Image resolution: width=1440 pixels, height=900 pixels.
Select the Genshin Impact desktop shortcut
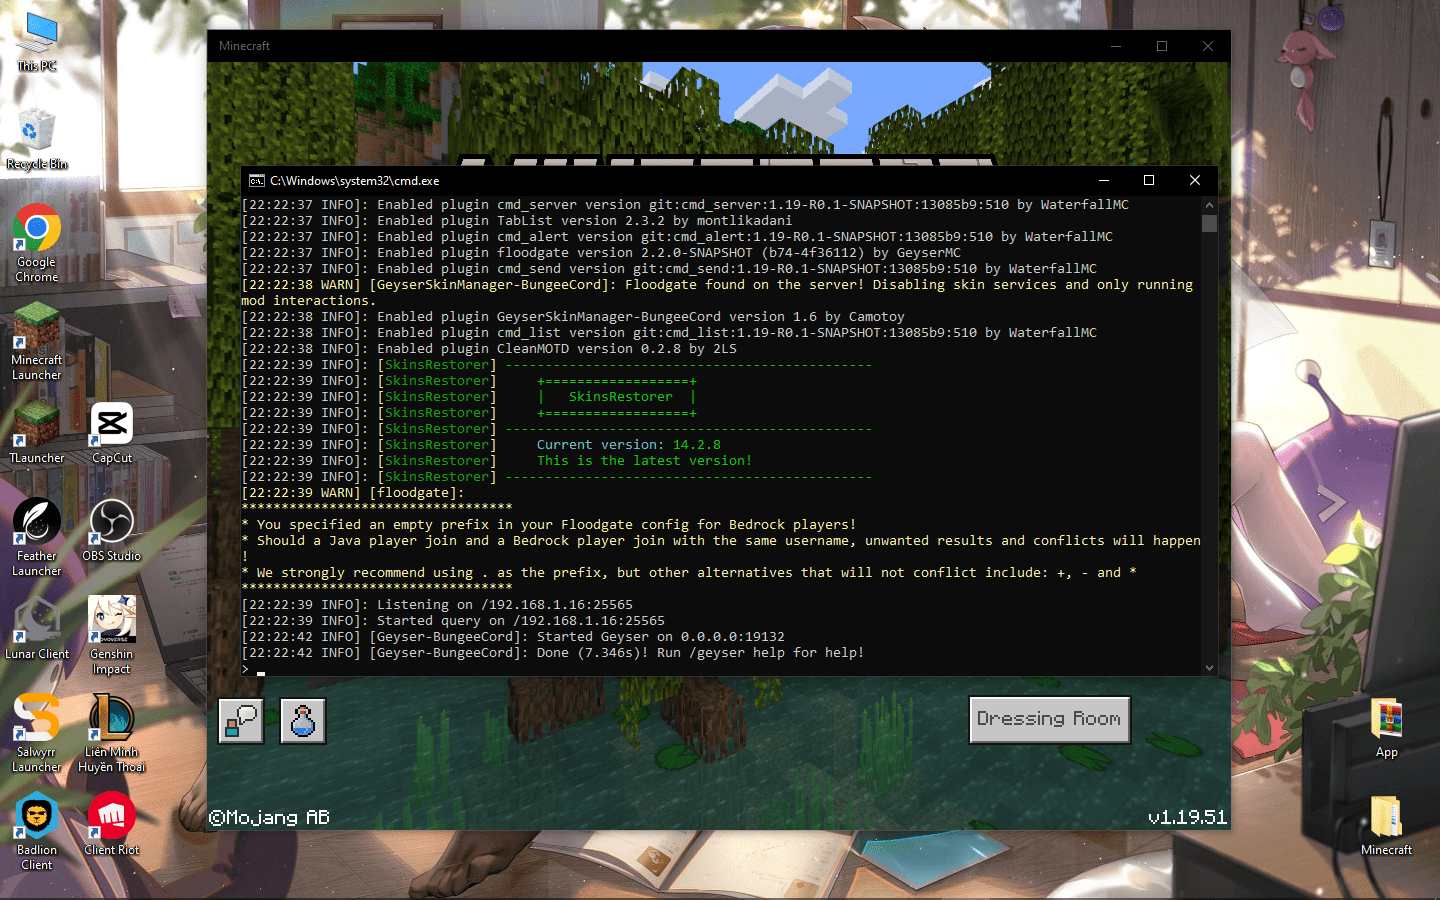pyautogui.click(x=112, y=636)
